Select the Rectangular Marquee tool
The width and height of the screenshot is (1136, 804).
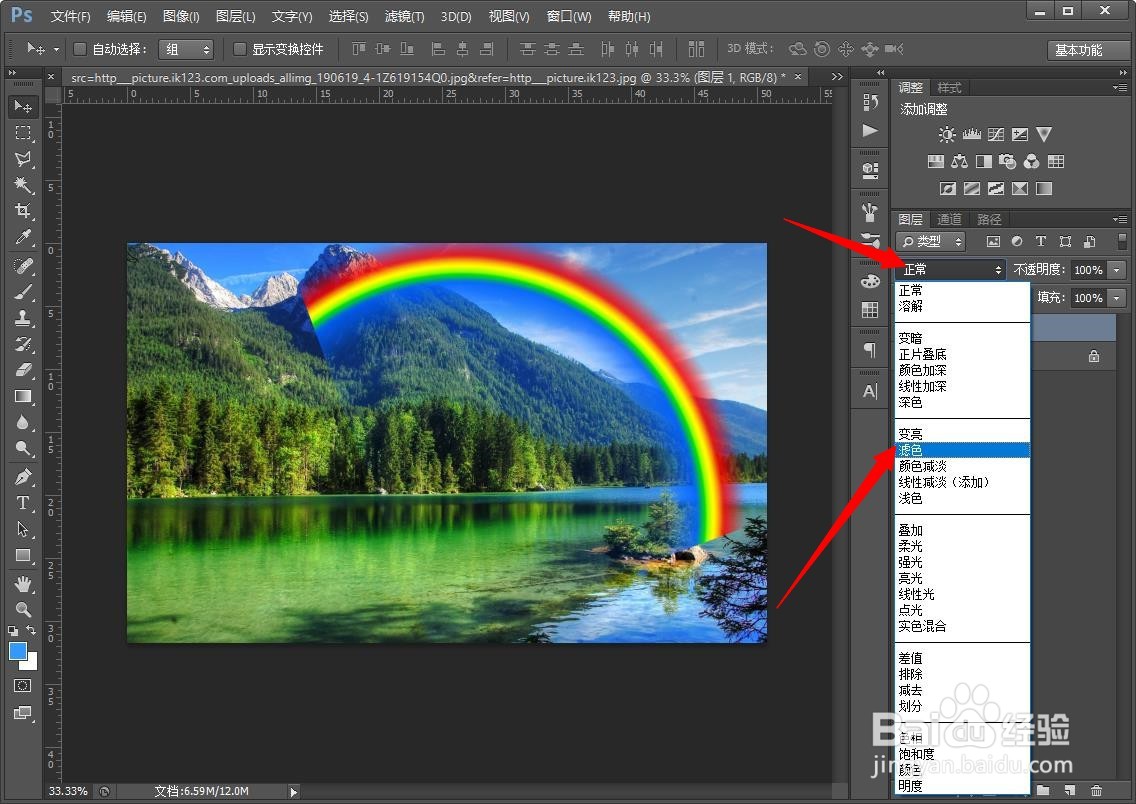click(x=23, y=133)
